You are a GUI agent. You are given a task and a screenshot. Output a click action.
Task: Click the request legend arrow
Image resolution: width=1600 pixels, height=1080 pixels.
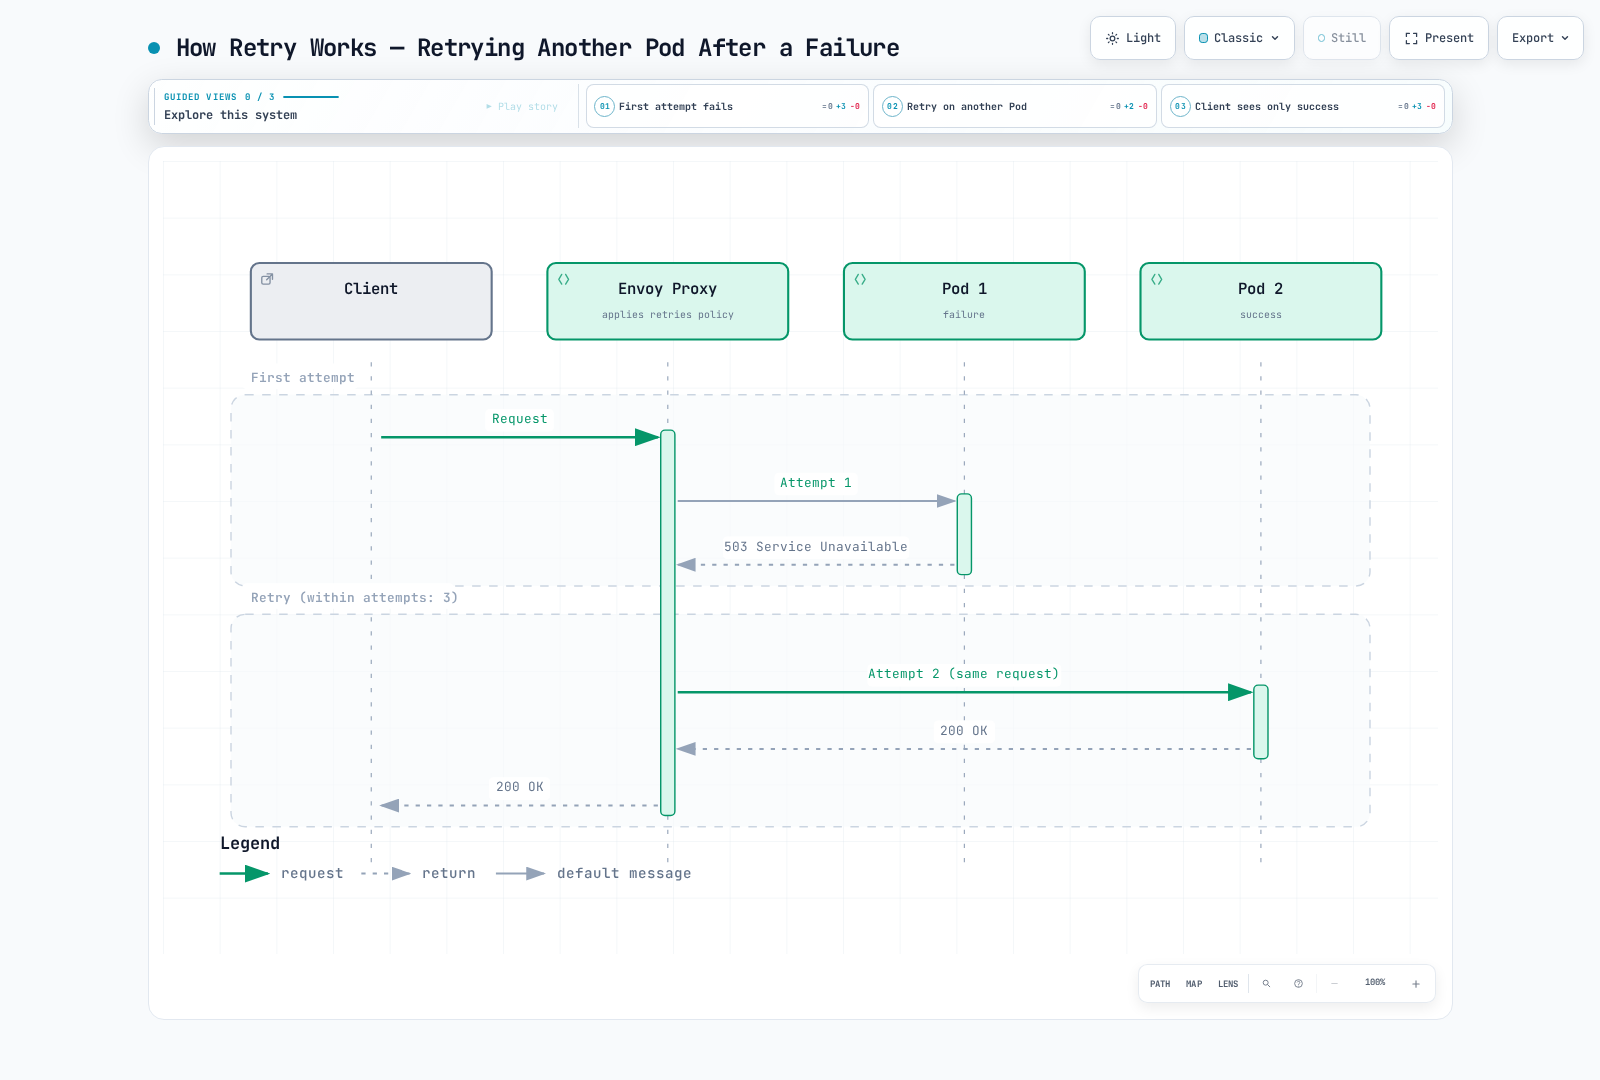click(x=245, y=873)
